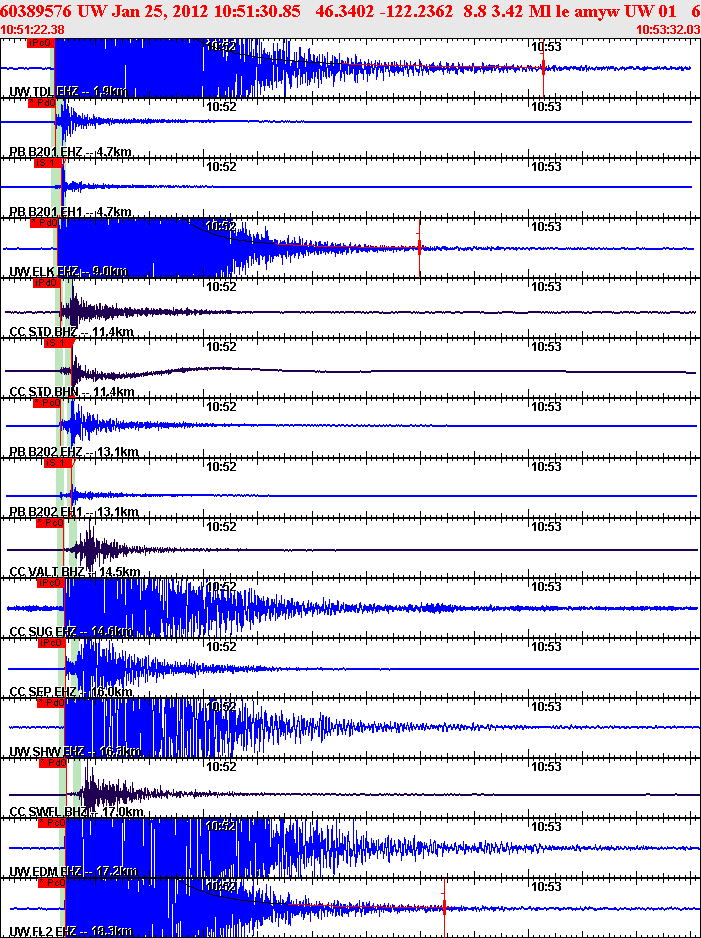This screenshot has height=938, width=701.
Task: Click the '10:52' time label on CC VALT trace
Action: coord(221,526)
